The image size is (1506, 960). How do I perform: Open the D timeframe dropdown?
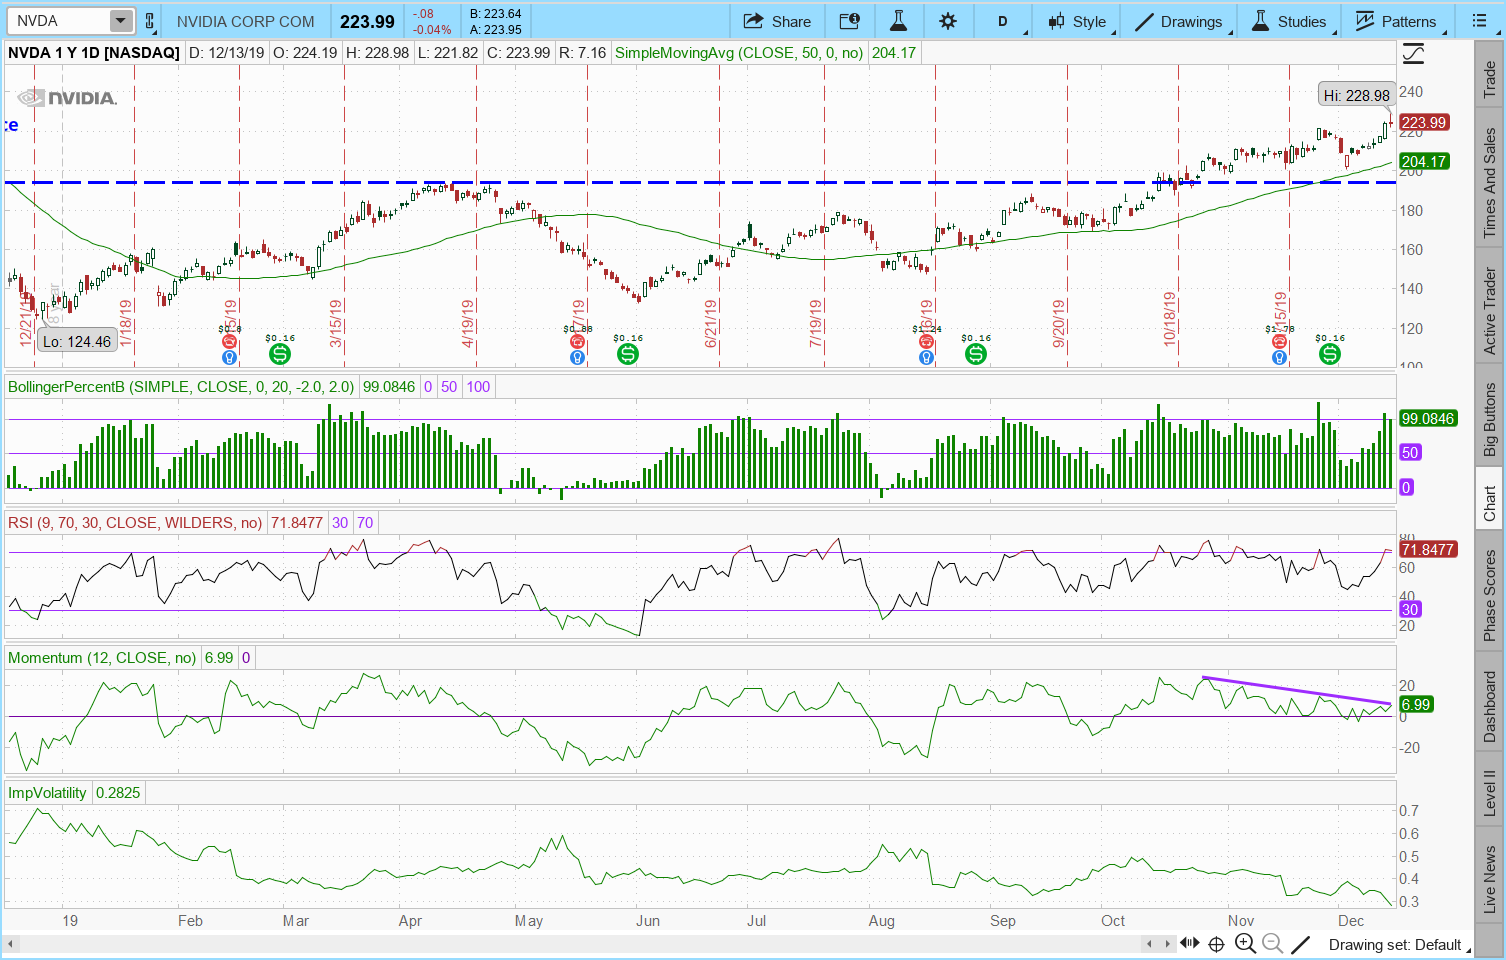(1003, 21)
